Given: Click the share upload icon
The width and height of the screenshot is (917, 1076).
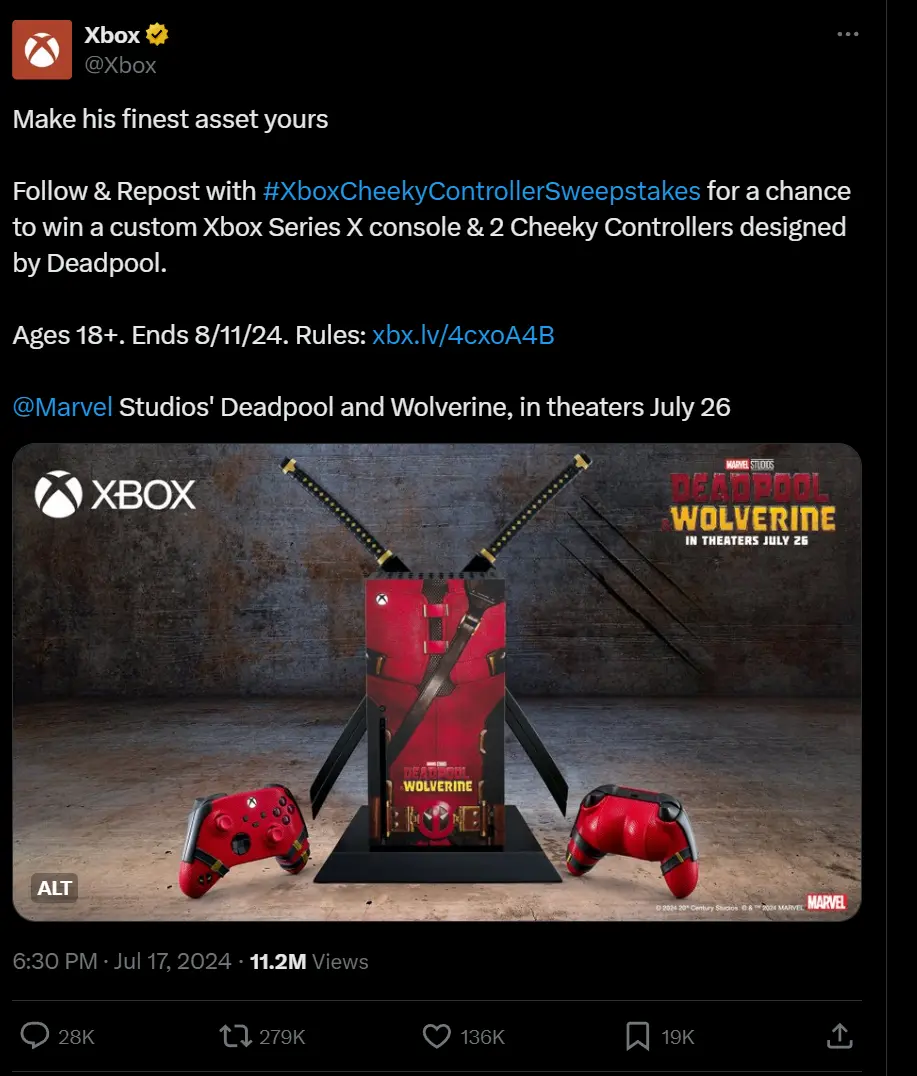Looking at the screenshot, I should [839, 1036].
